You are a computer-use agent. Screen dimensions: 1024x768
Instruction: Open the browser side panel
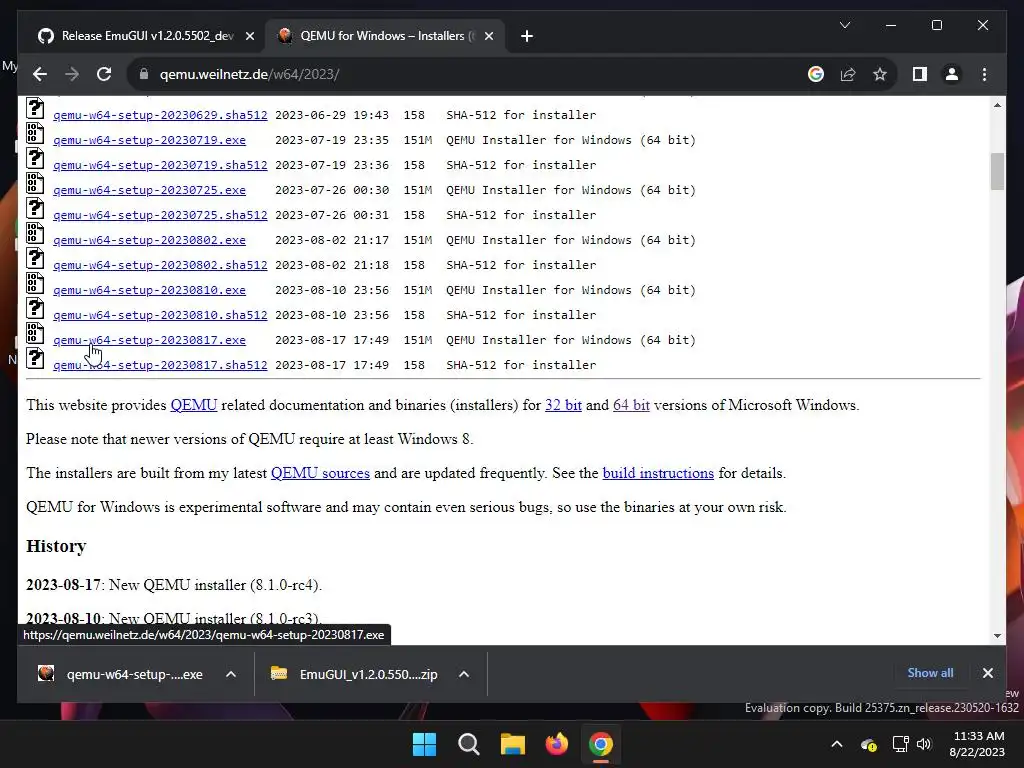920,74
